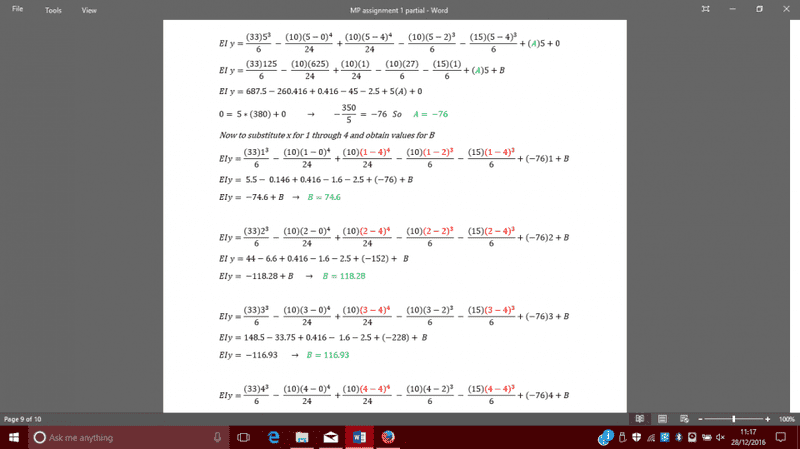Viewport: 800px width, 449px height.
Task: Click the line starting 'EIy = 5.5 − 0.146'
Action: click(x=316, y=180)
